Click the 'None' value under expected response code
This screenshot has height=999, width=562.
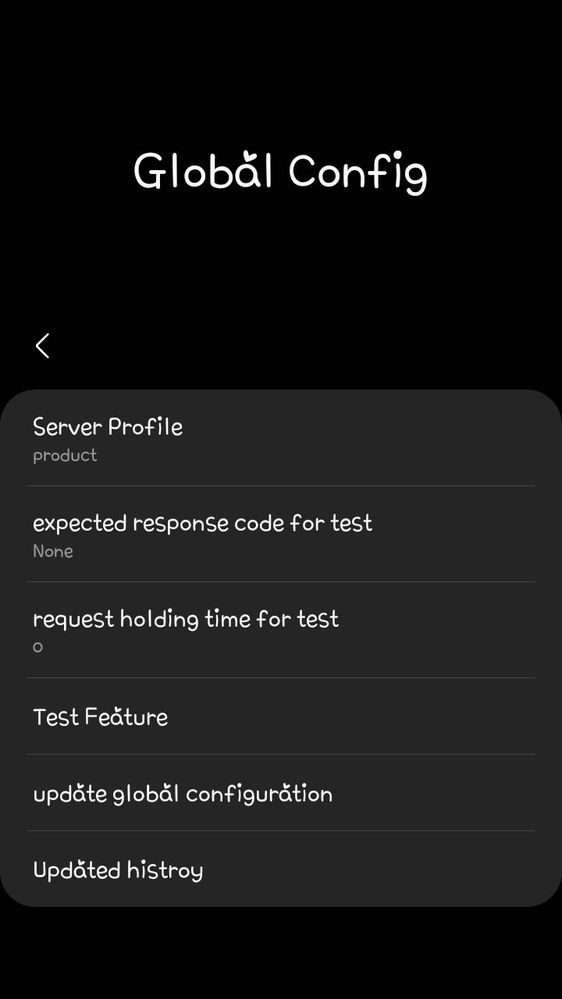coord(53,551)
